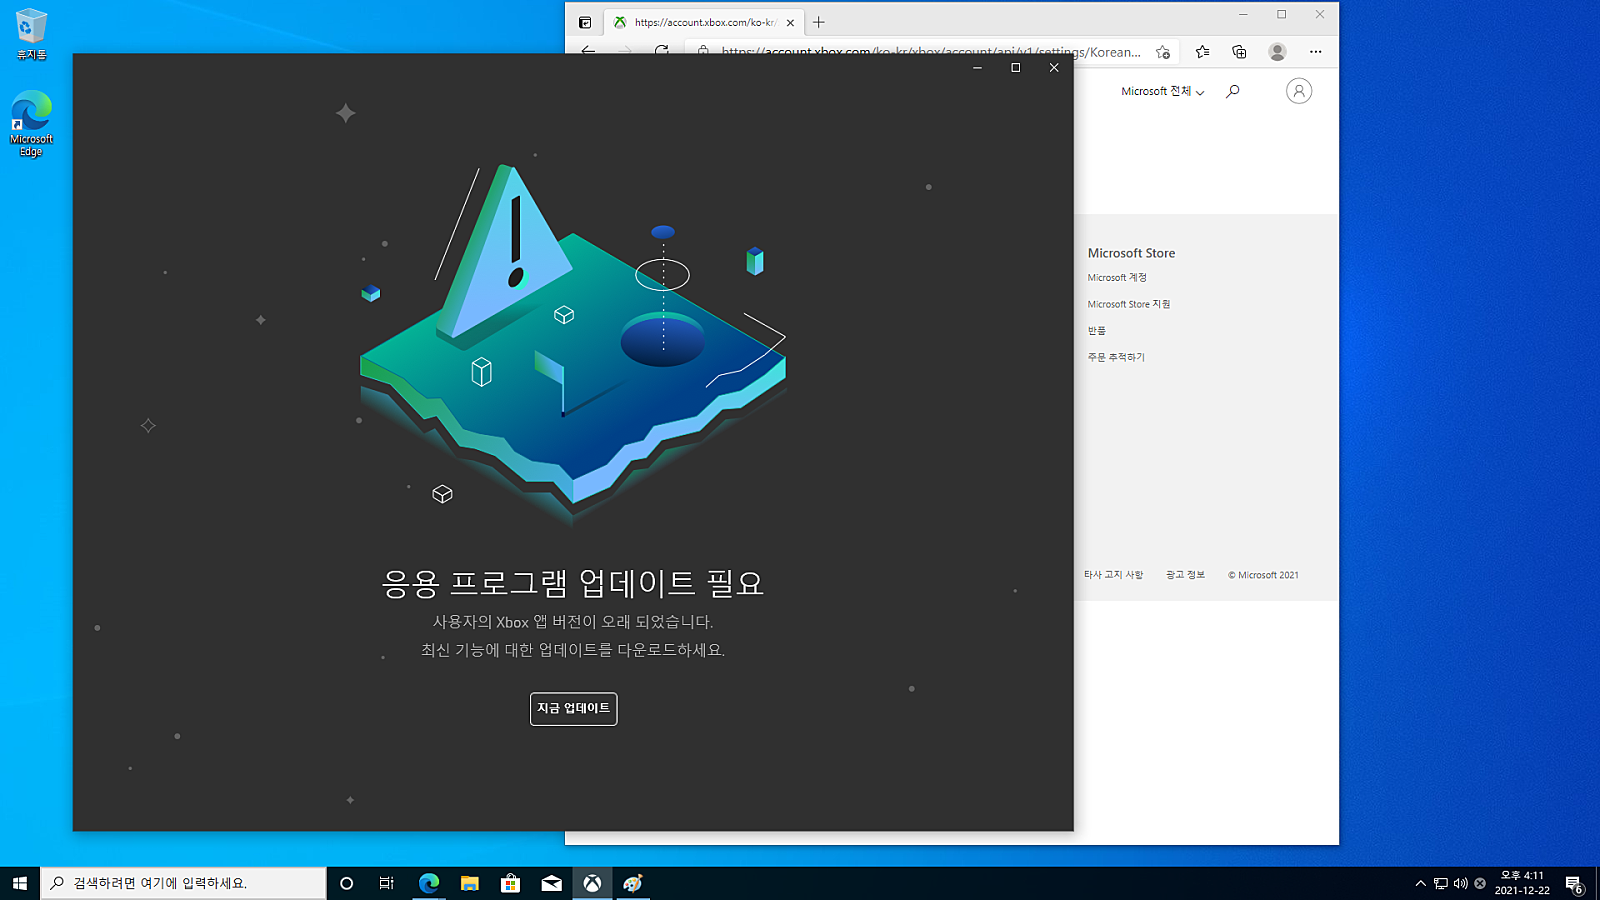Viewport: 1600px width, 900px height.
Task: Expand the Microsoft 전체 dropdown
Action: click(1162, 91)
